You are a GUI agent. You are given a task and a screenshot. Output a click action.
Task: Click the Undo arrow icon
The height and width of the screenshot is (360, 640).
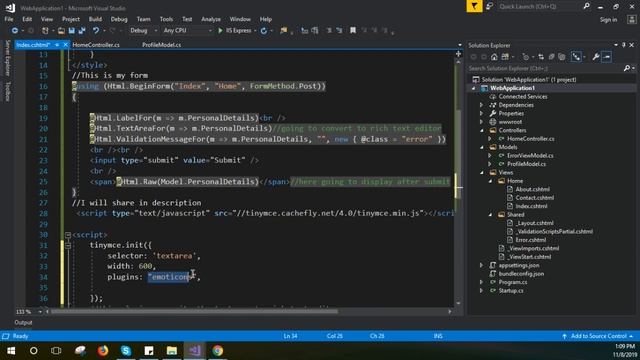[96, 31]
